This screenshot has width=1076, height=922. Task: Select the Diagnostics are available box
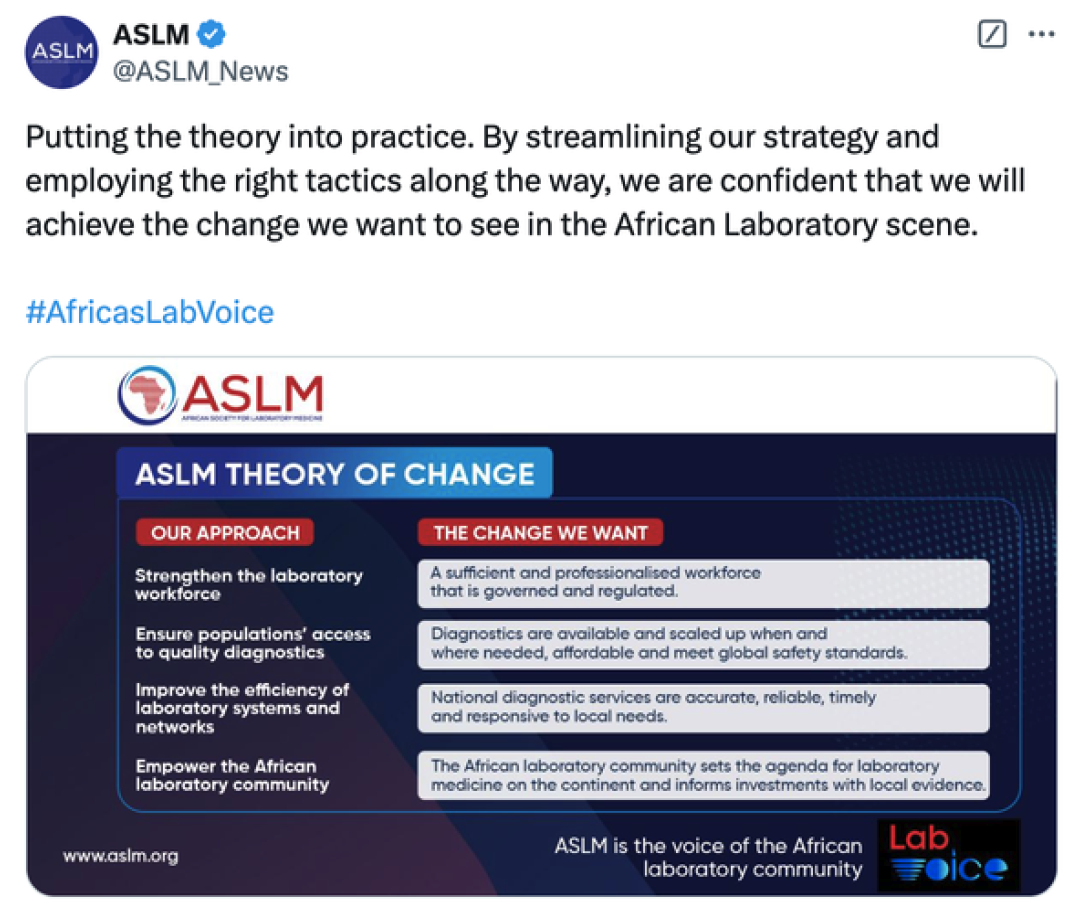[703, 644]
